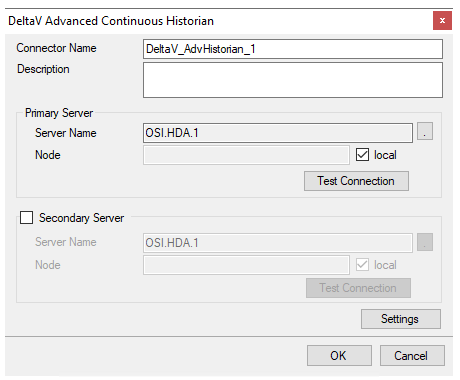This screenshot has height=380, width=460.
Task: Click the dialog title DeltaV Advanced Continuous Historian
Action: [x=111, y=21]
